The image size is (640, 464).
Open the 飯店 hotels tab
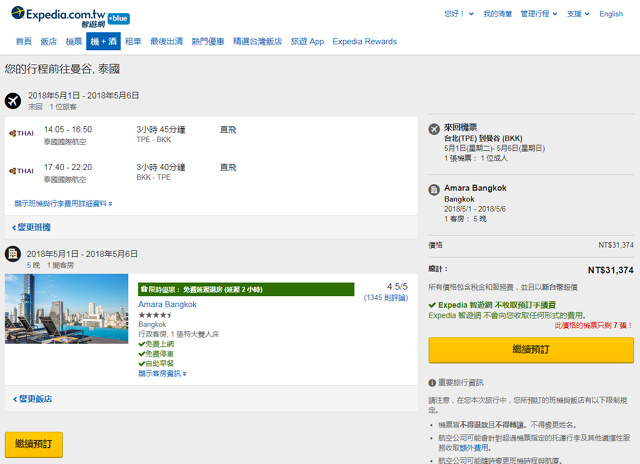49,41
